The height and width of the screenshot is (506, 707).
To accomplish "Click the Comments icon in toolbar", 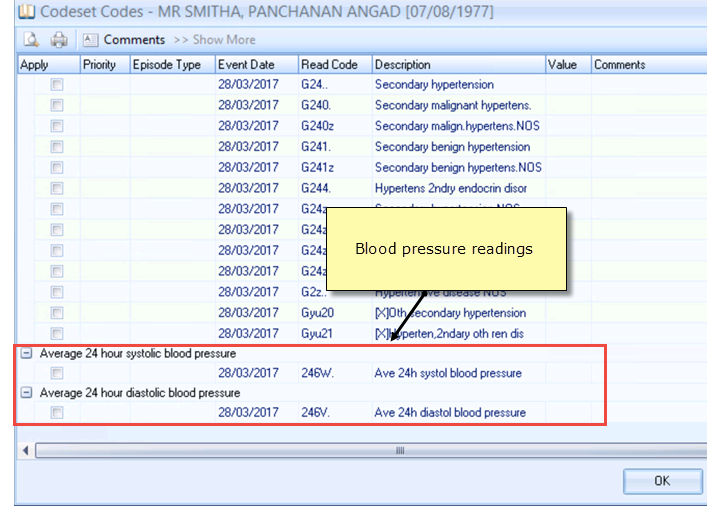I will (x=90, y=40).
